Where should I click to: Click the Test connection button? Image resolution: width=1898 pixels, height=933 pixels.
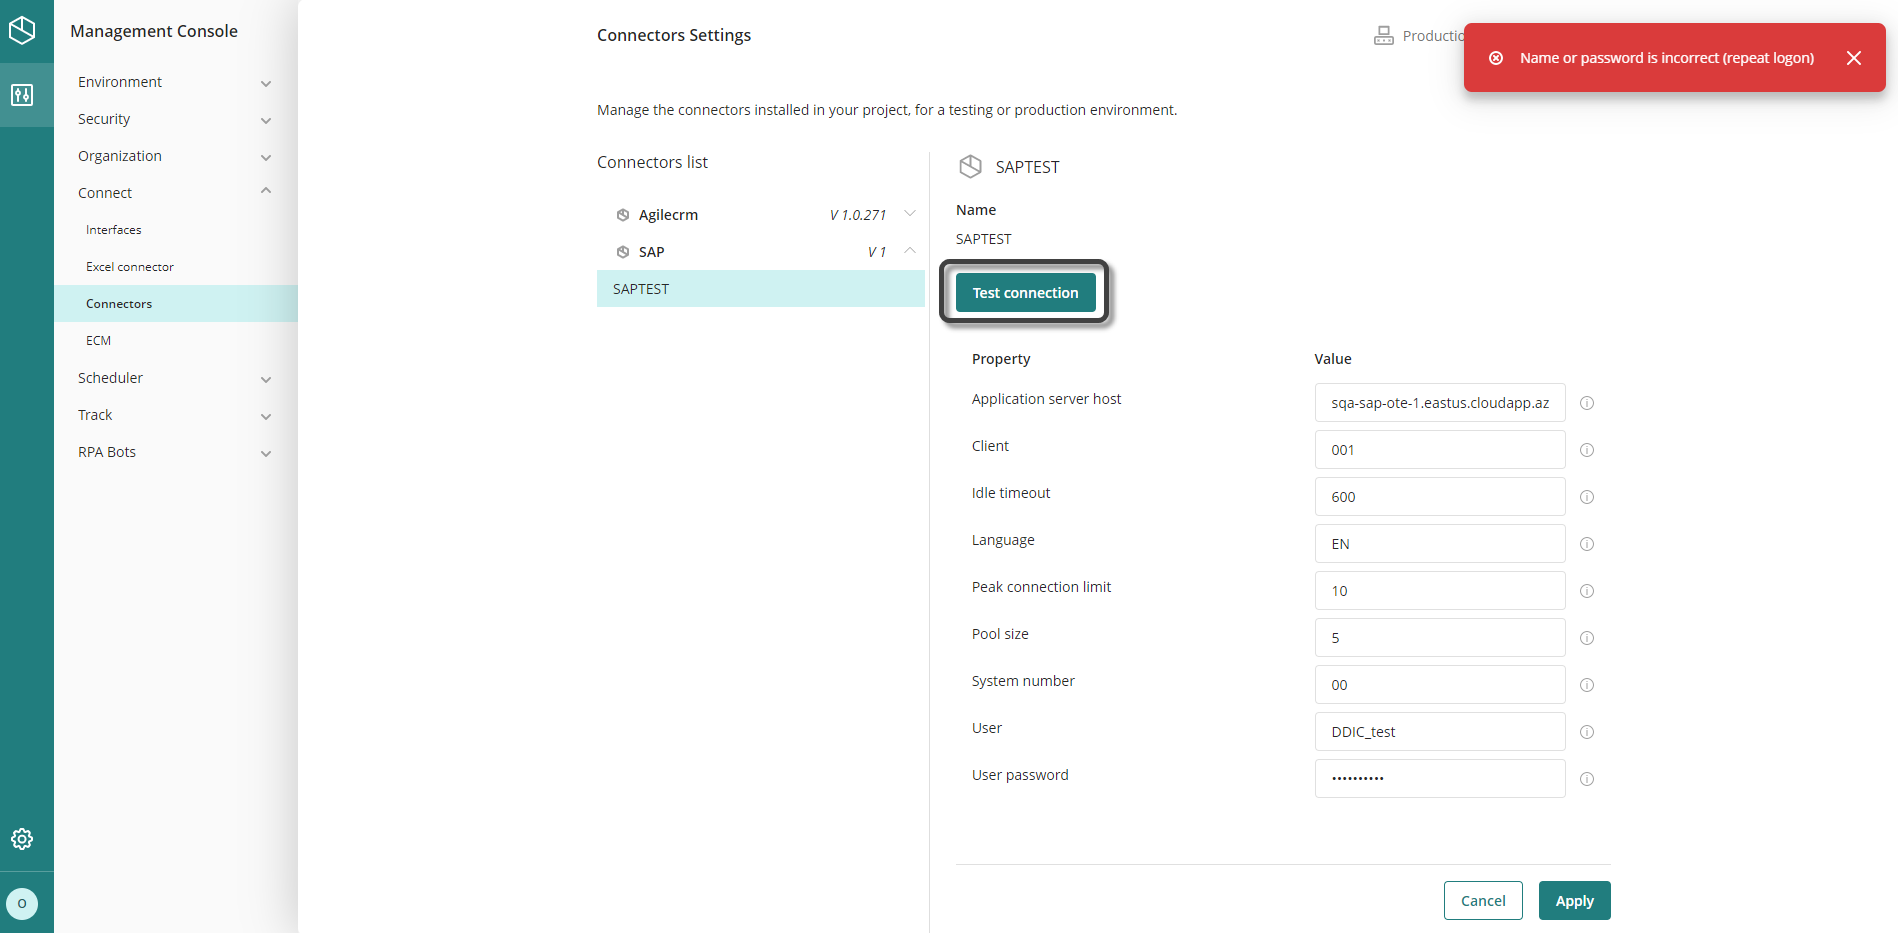pyautogui.click(x=1025, y=293)
